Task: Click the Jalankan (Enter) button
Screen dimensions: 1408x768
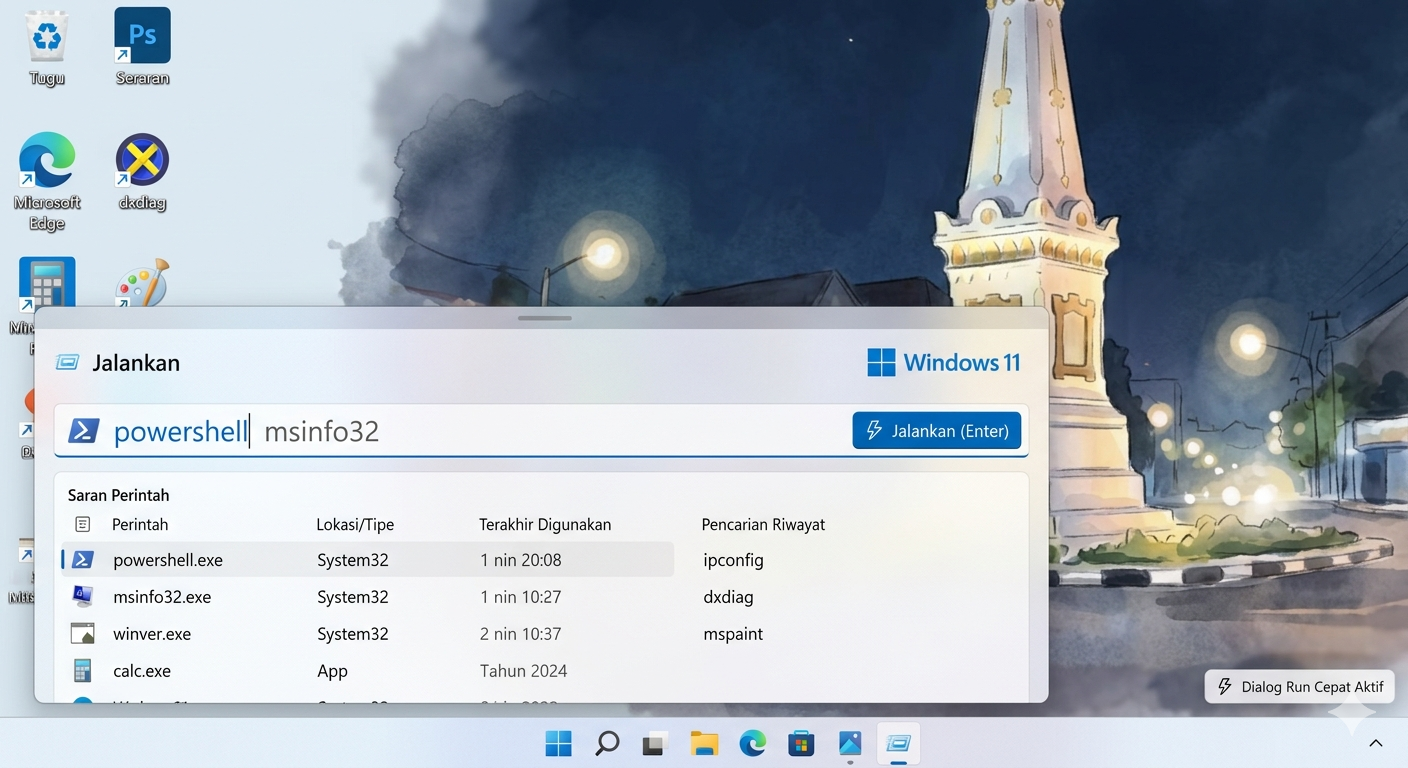Action: (x=937, y=431)
